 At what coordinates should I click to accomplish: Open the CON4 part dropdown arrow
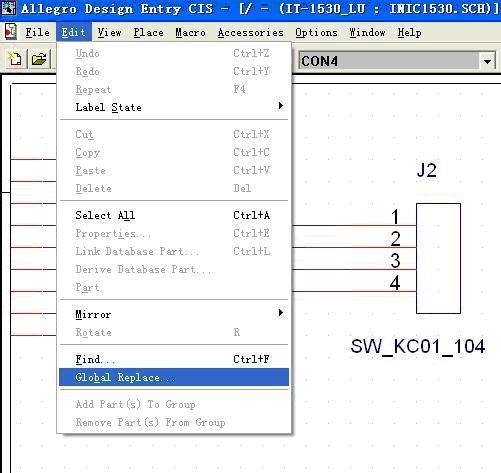[487, 61]
